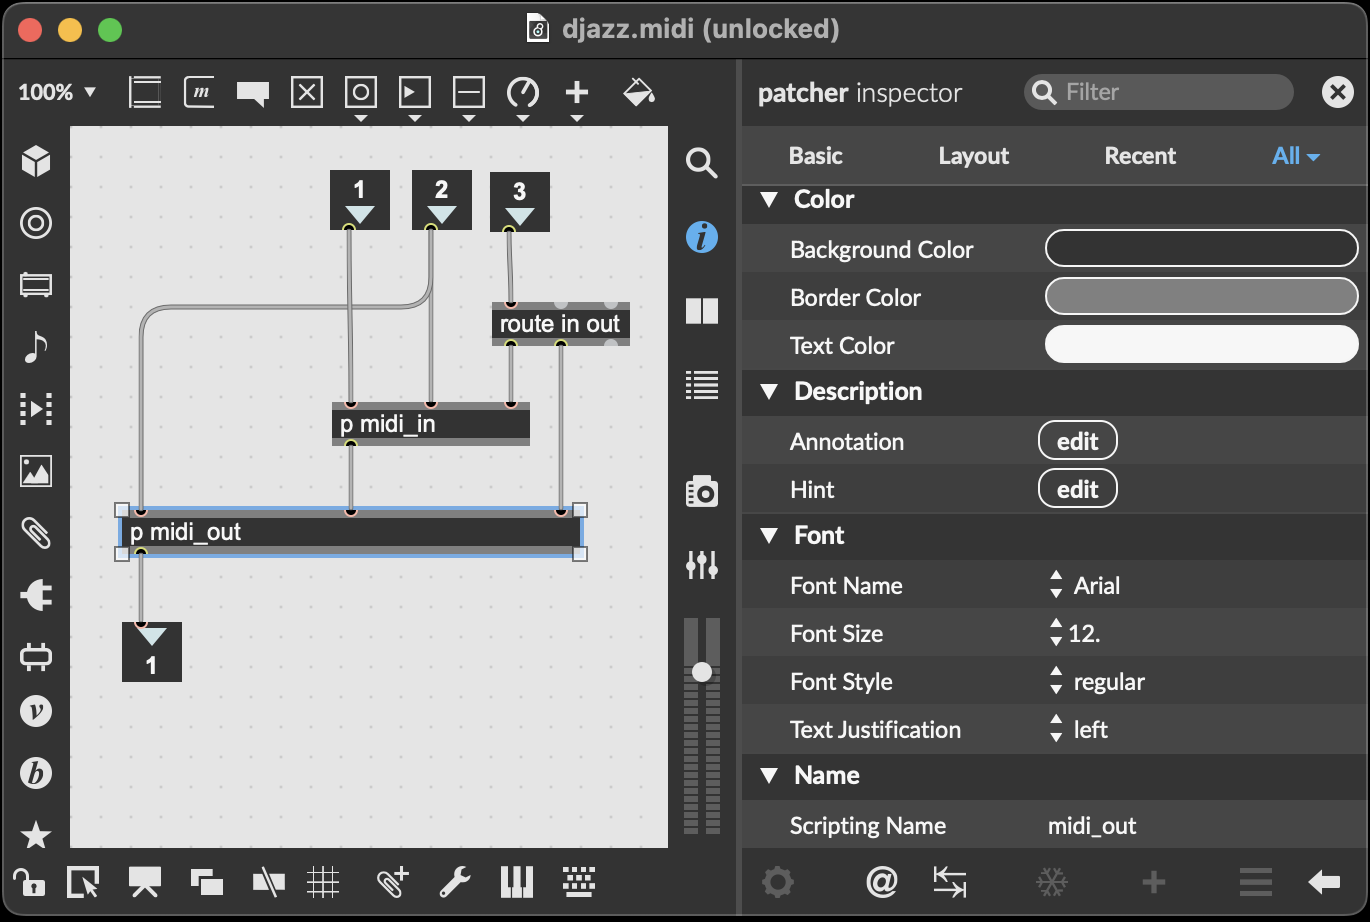Toggle the patcher lock icon
The image size is (1370, 922).
[29, 881]
